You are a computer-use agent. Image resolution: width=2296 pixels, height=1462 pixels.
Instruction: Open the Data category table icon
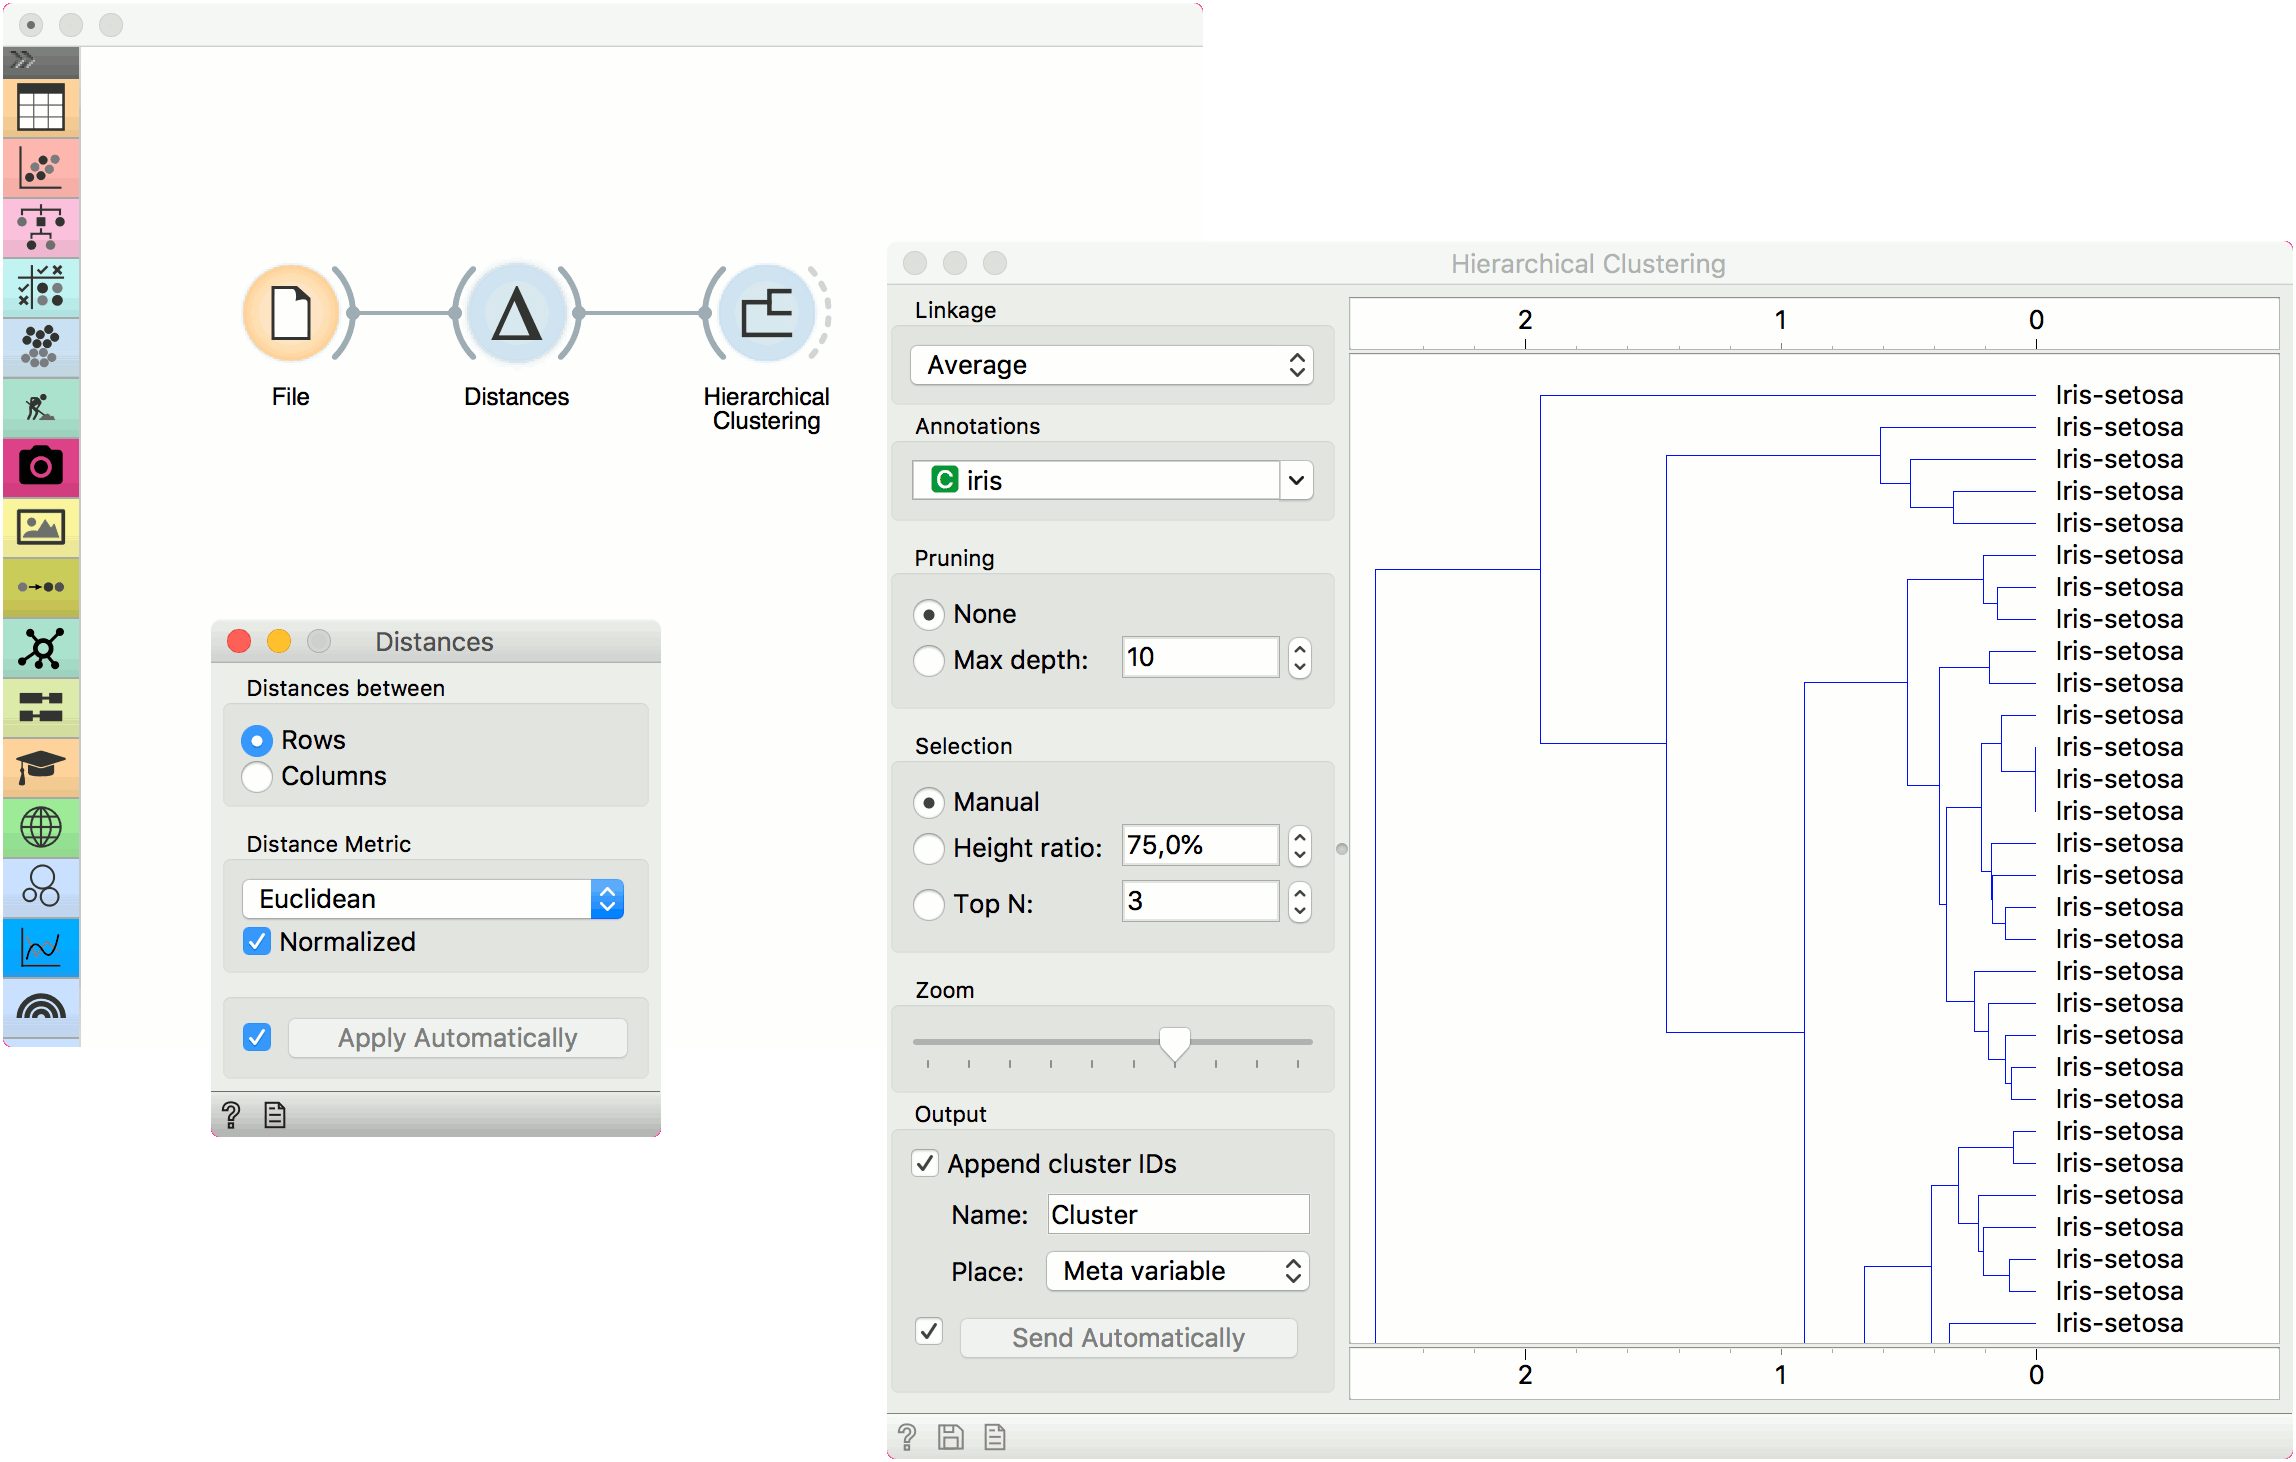coord(41,107)
